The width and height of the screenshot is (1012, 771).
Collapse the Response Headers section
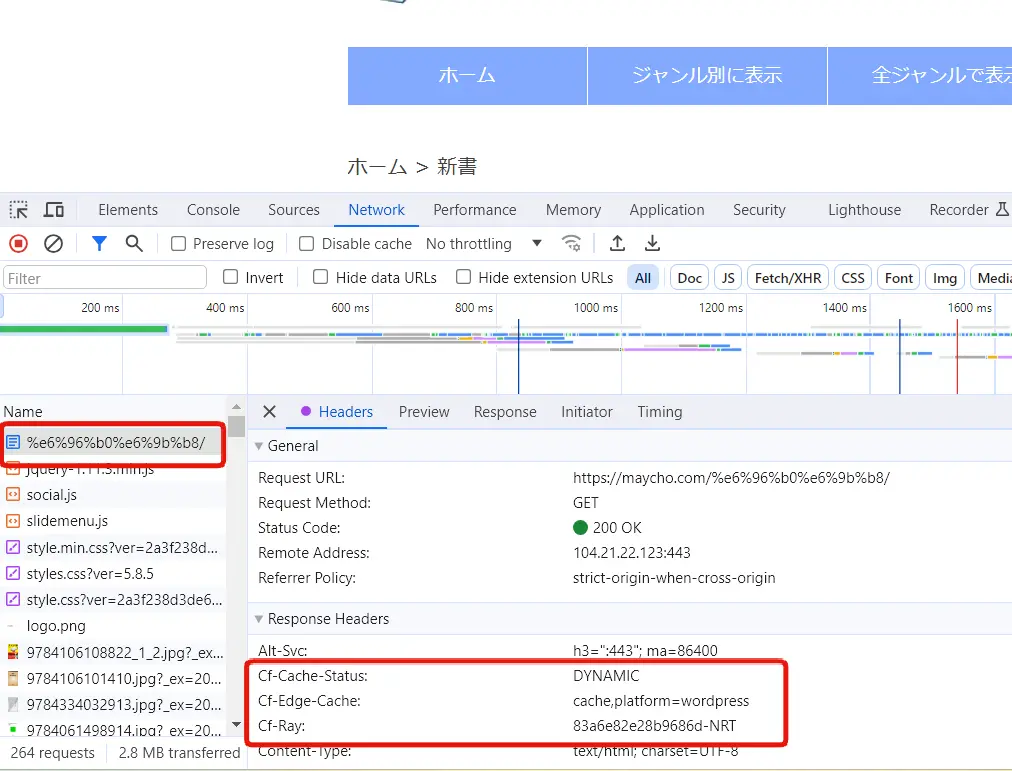click(260, 619)
